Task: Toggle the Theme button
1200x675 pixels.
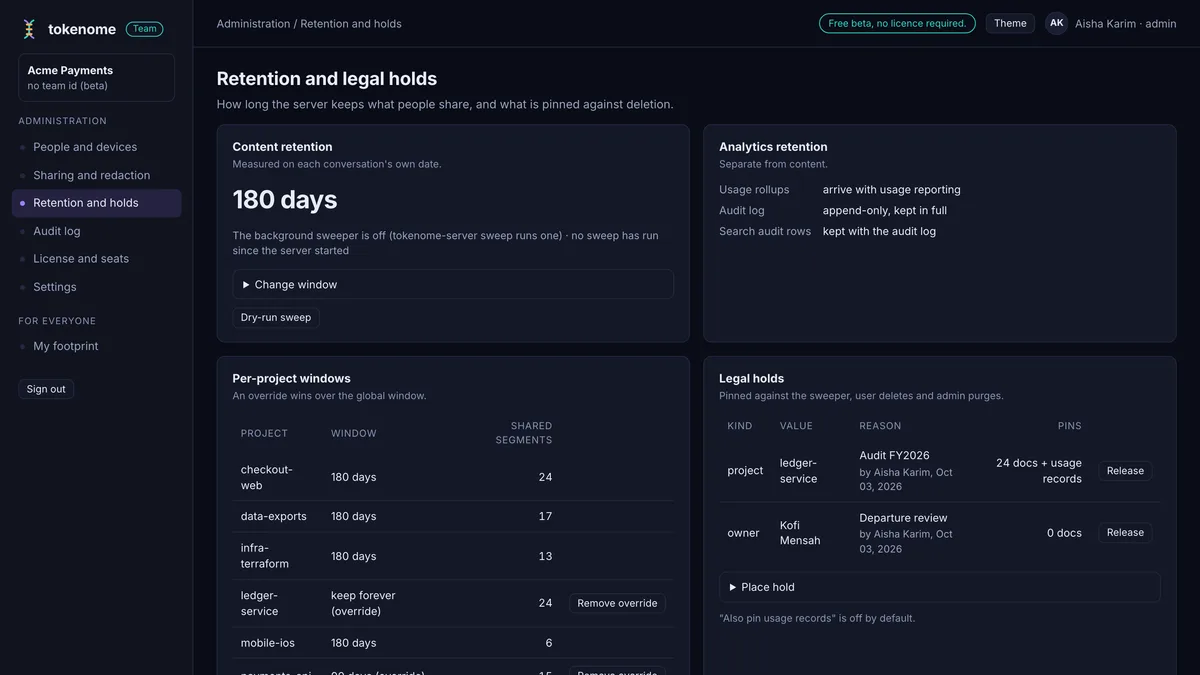Action: click(x=1010, y=23)
